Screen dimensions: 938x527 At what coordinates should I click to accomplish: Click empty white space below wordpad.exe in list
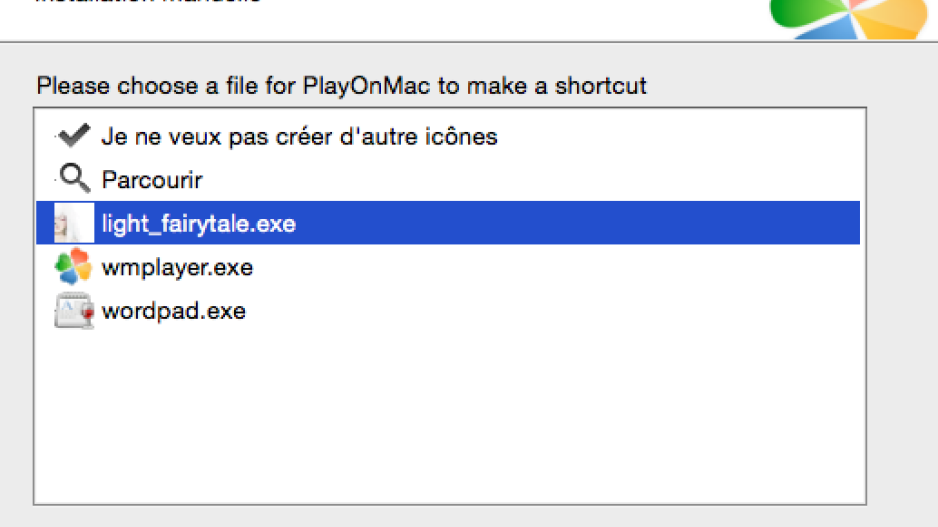click(x=449, y=419)
